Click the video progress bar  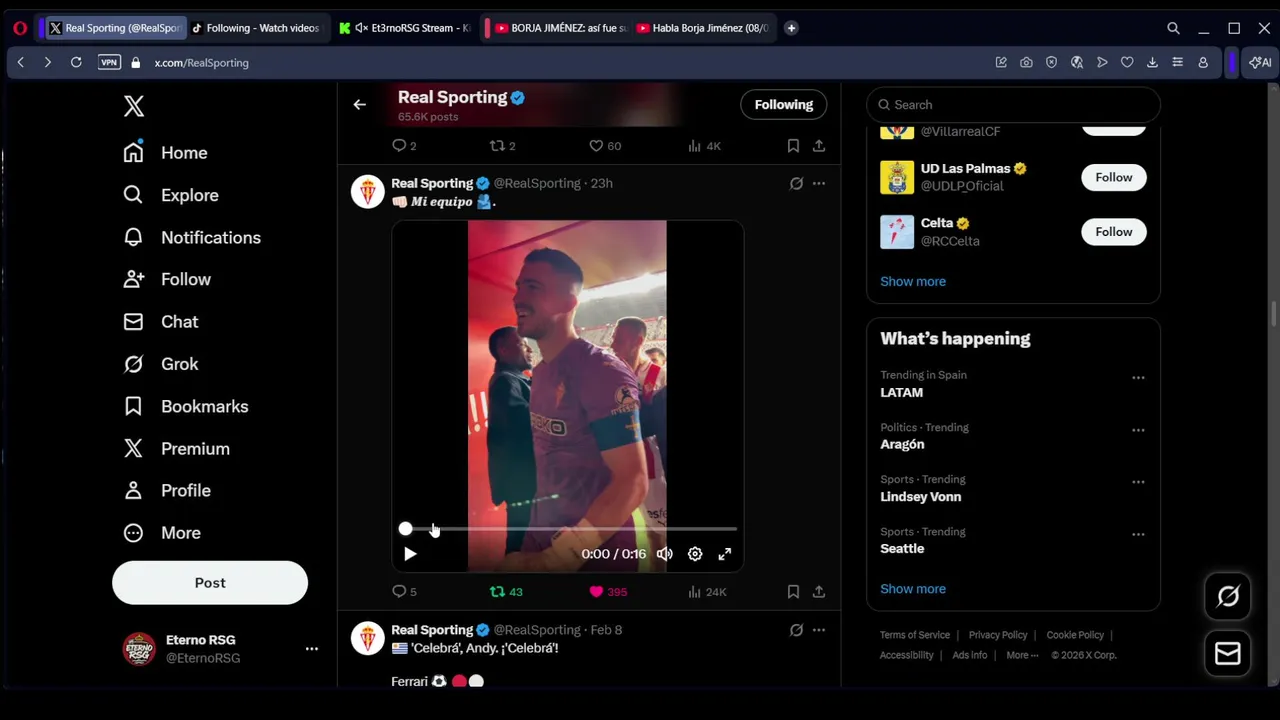[570, 528]
